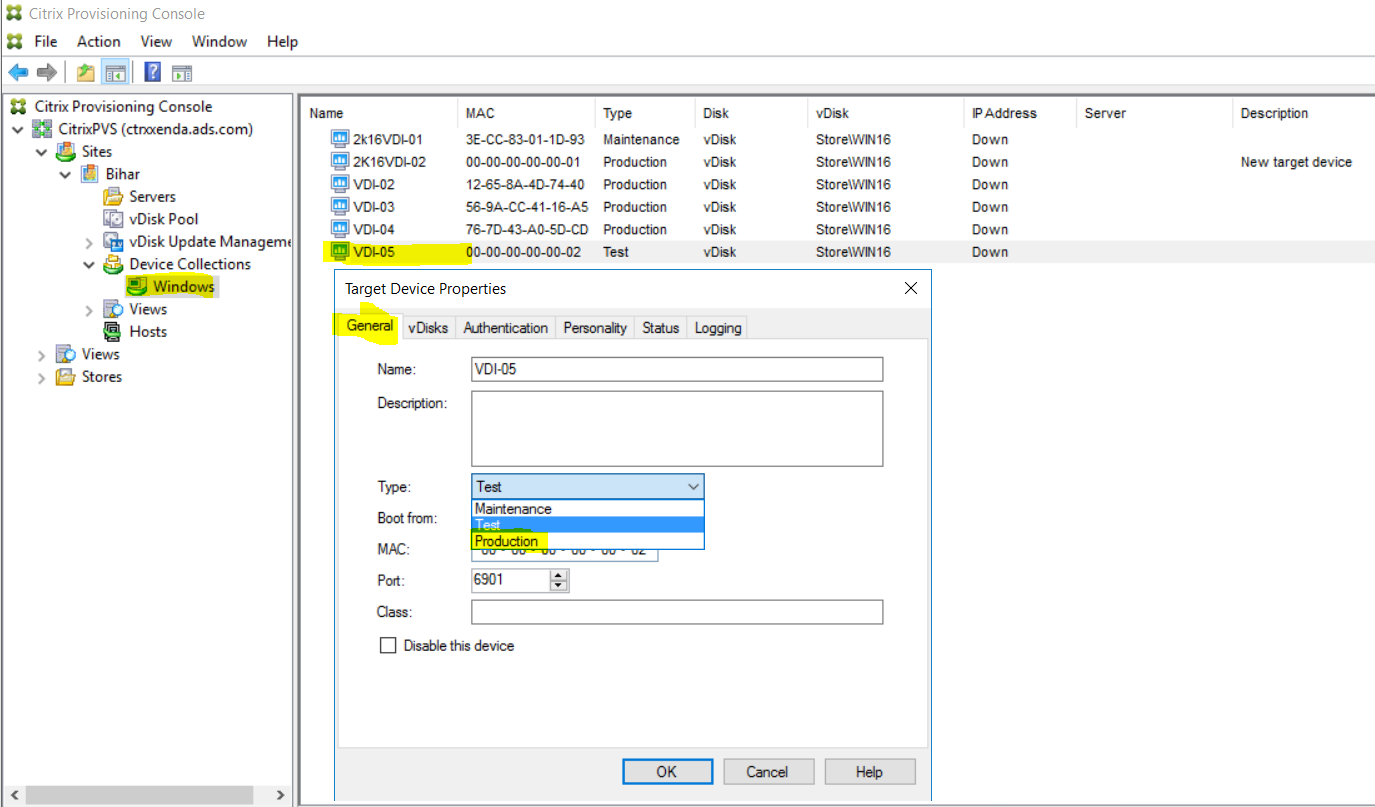The width and height of the screenshot is (1375, 807).
Task: Switch to the Authentication tab
Action: click(x=506, y=328)
